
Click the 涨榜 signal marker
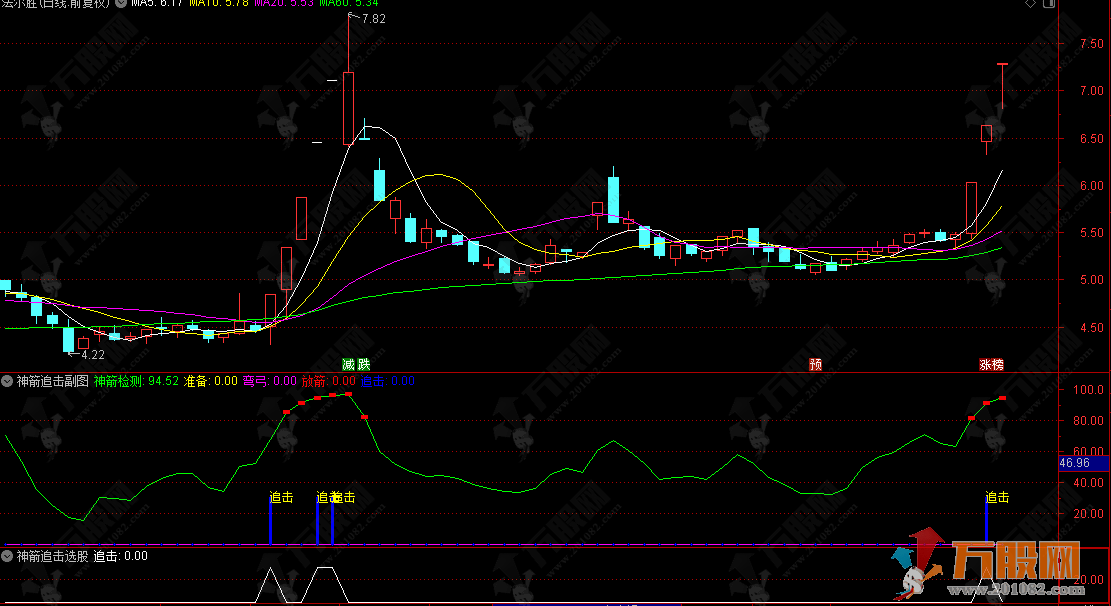(x=991, y=364)
